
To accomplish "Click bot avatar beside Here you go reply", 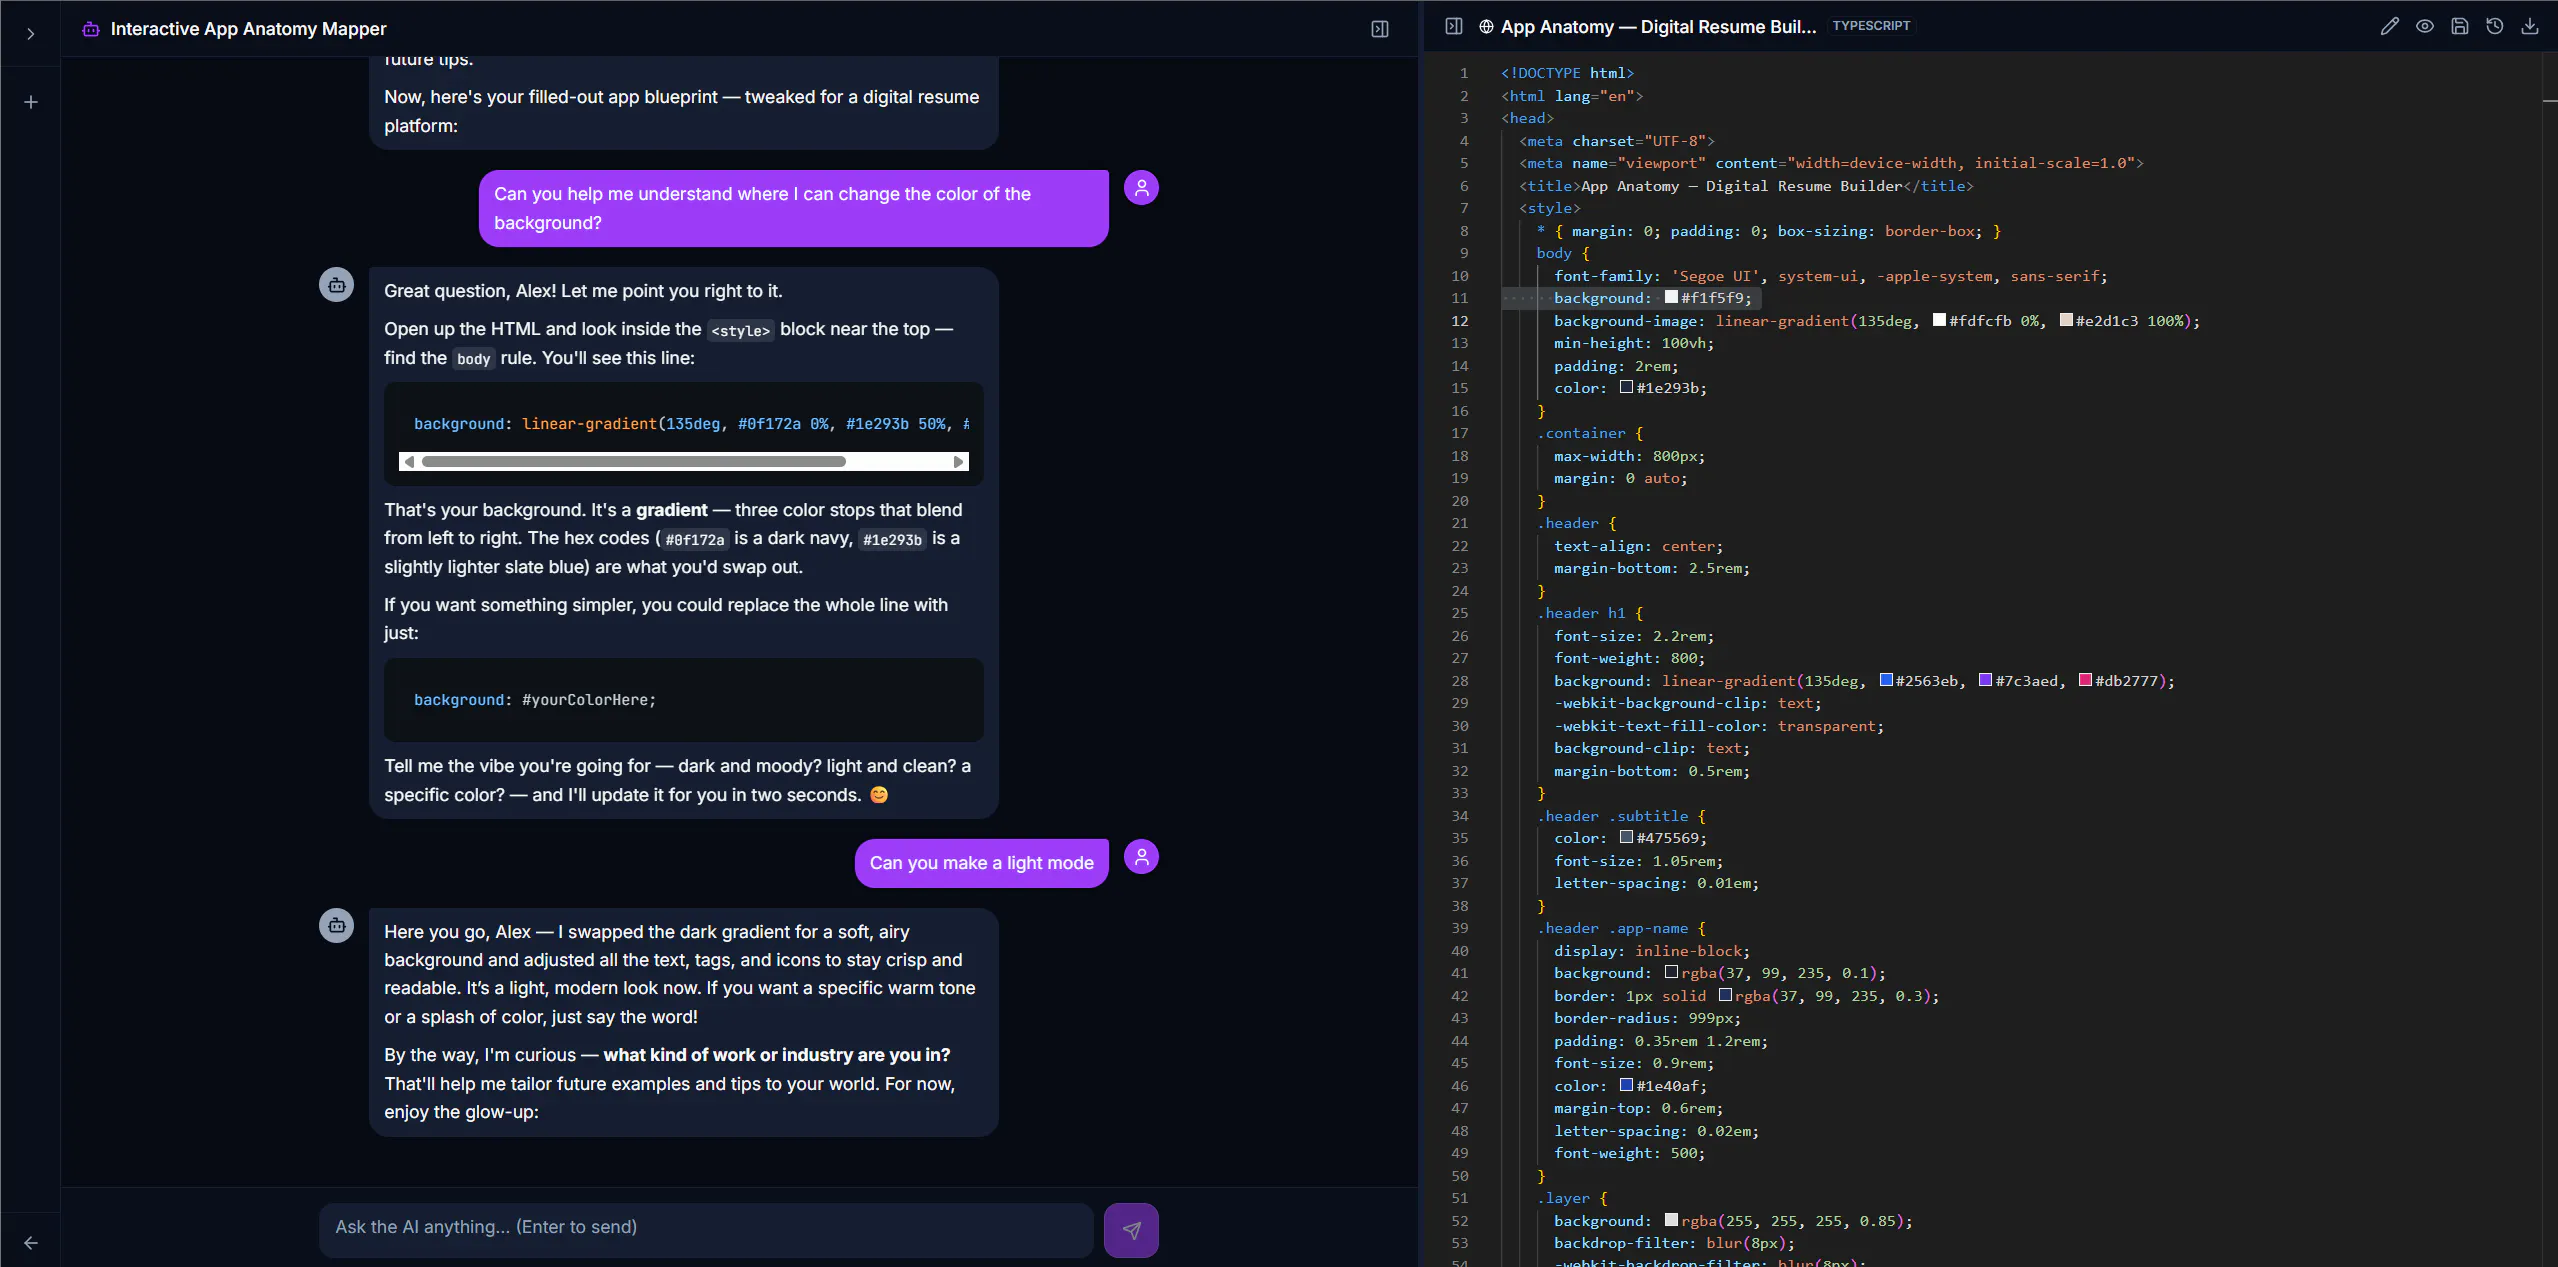I will (336, 926).
